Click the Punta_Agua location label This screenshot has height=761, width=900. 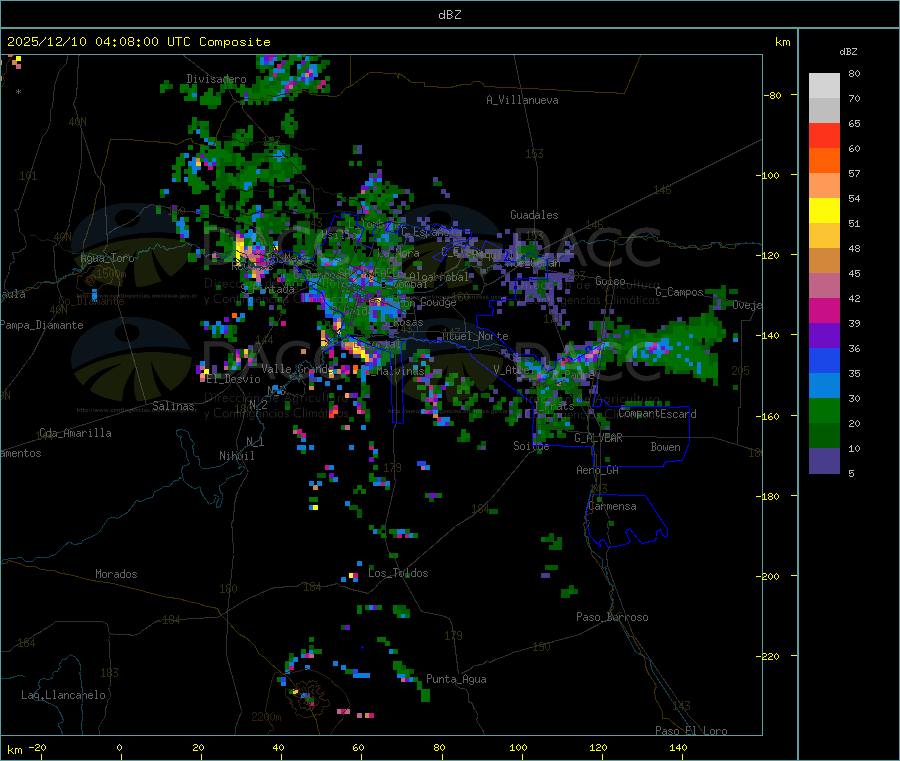pos(456,679)
